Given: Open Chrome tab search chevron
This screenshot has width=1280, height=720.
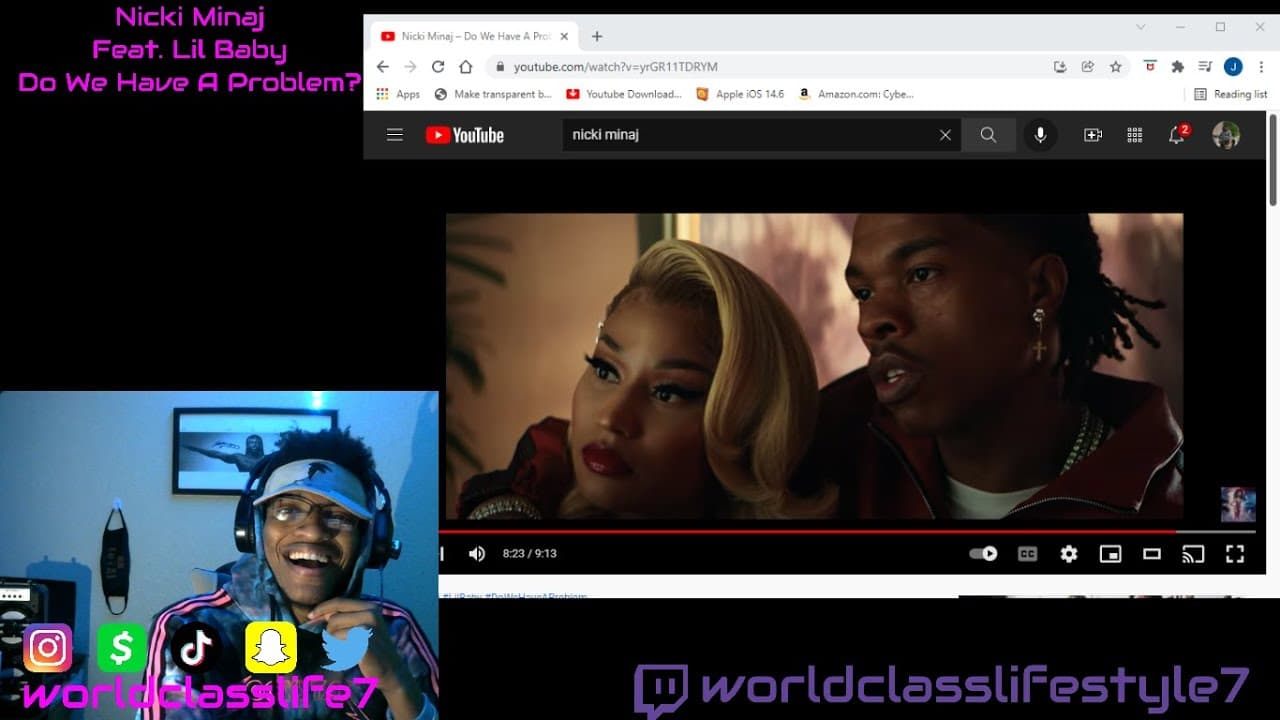Looking at the screenshot, I should coord(1141,27).
